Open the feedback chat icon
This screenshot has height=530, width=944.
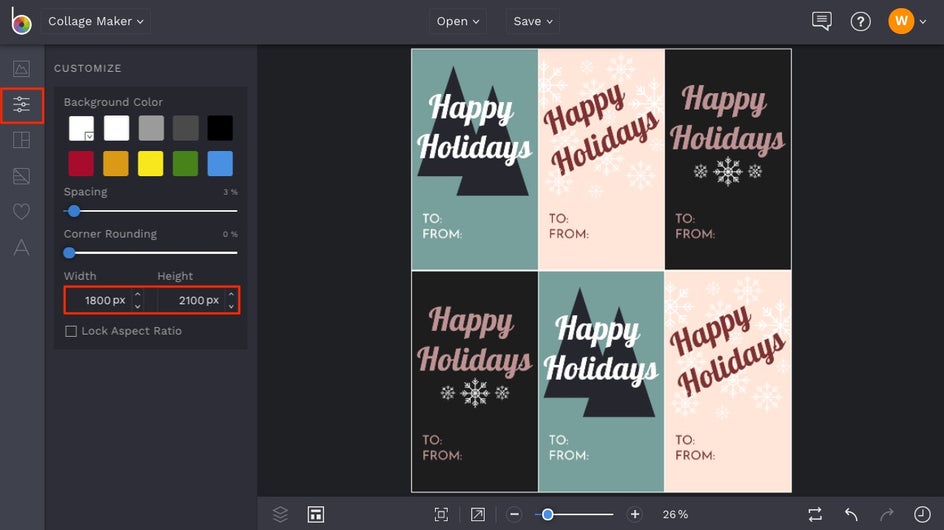tap(821, 21)
